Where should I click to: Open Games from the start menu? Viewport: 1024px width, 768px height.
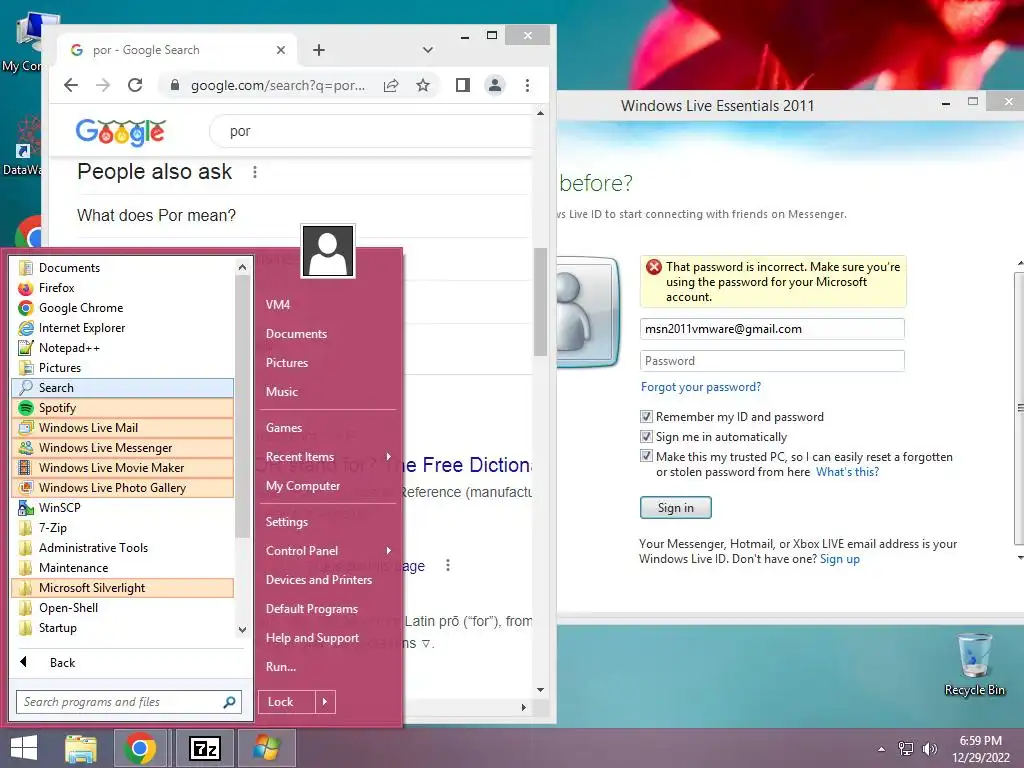(328, 428)
